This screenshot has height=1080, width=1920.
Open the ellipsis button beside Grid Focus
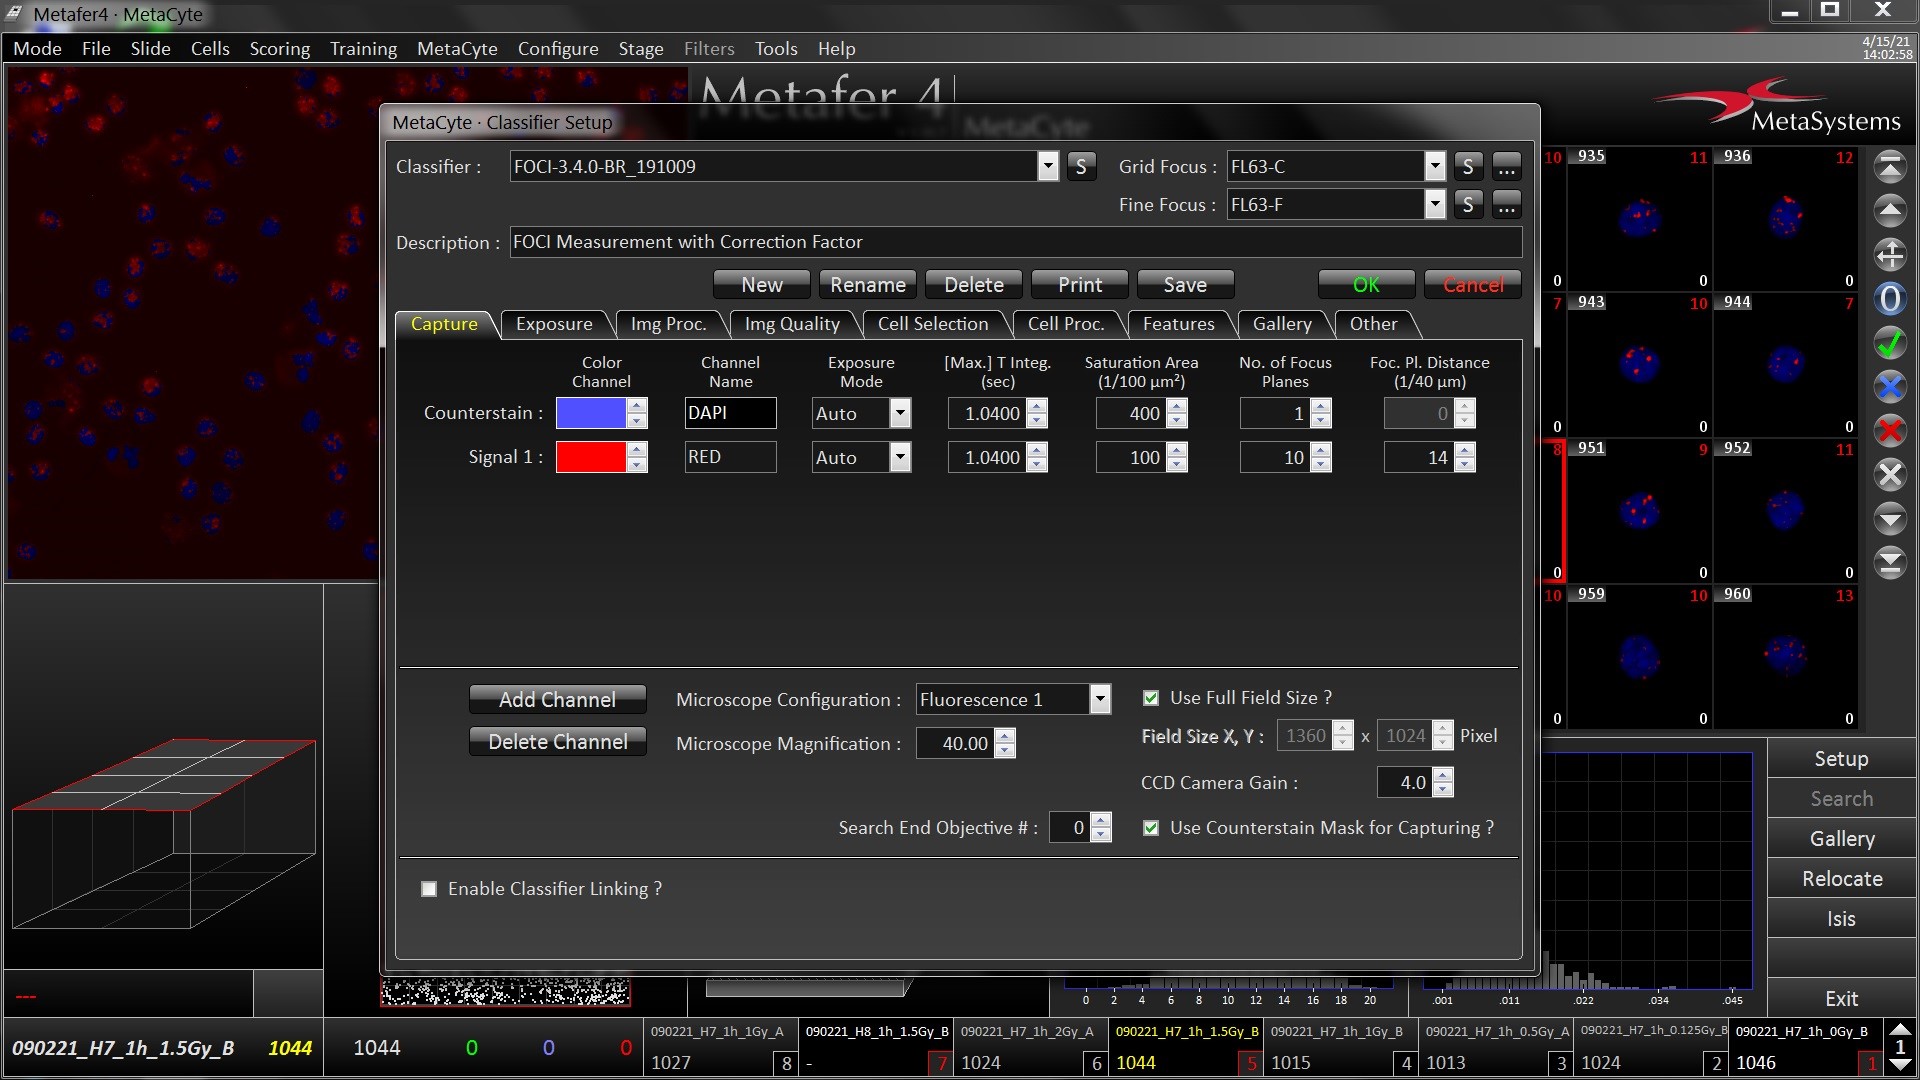(x=1506, y=167)
